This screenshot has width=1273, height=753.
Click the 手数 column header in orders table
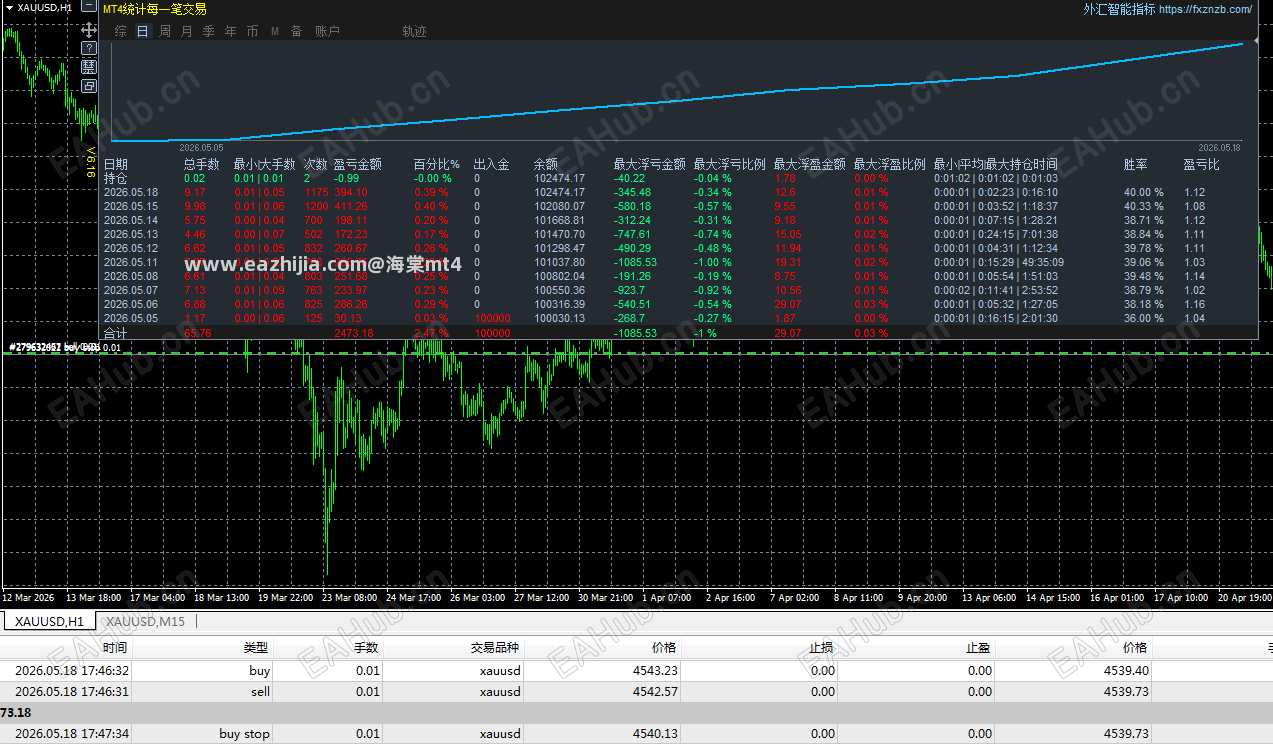(366, 648)
